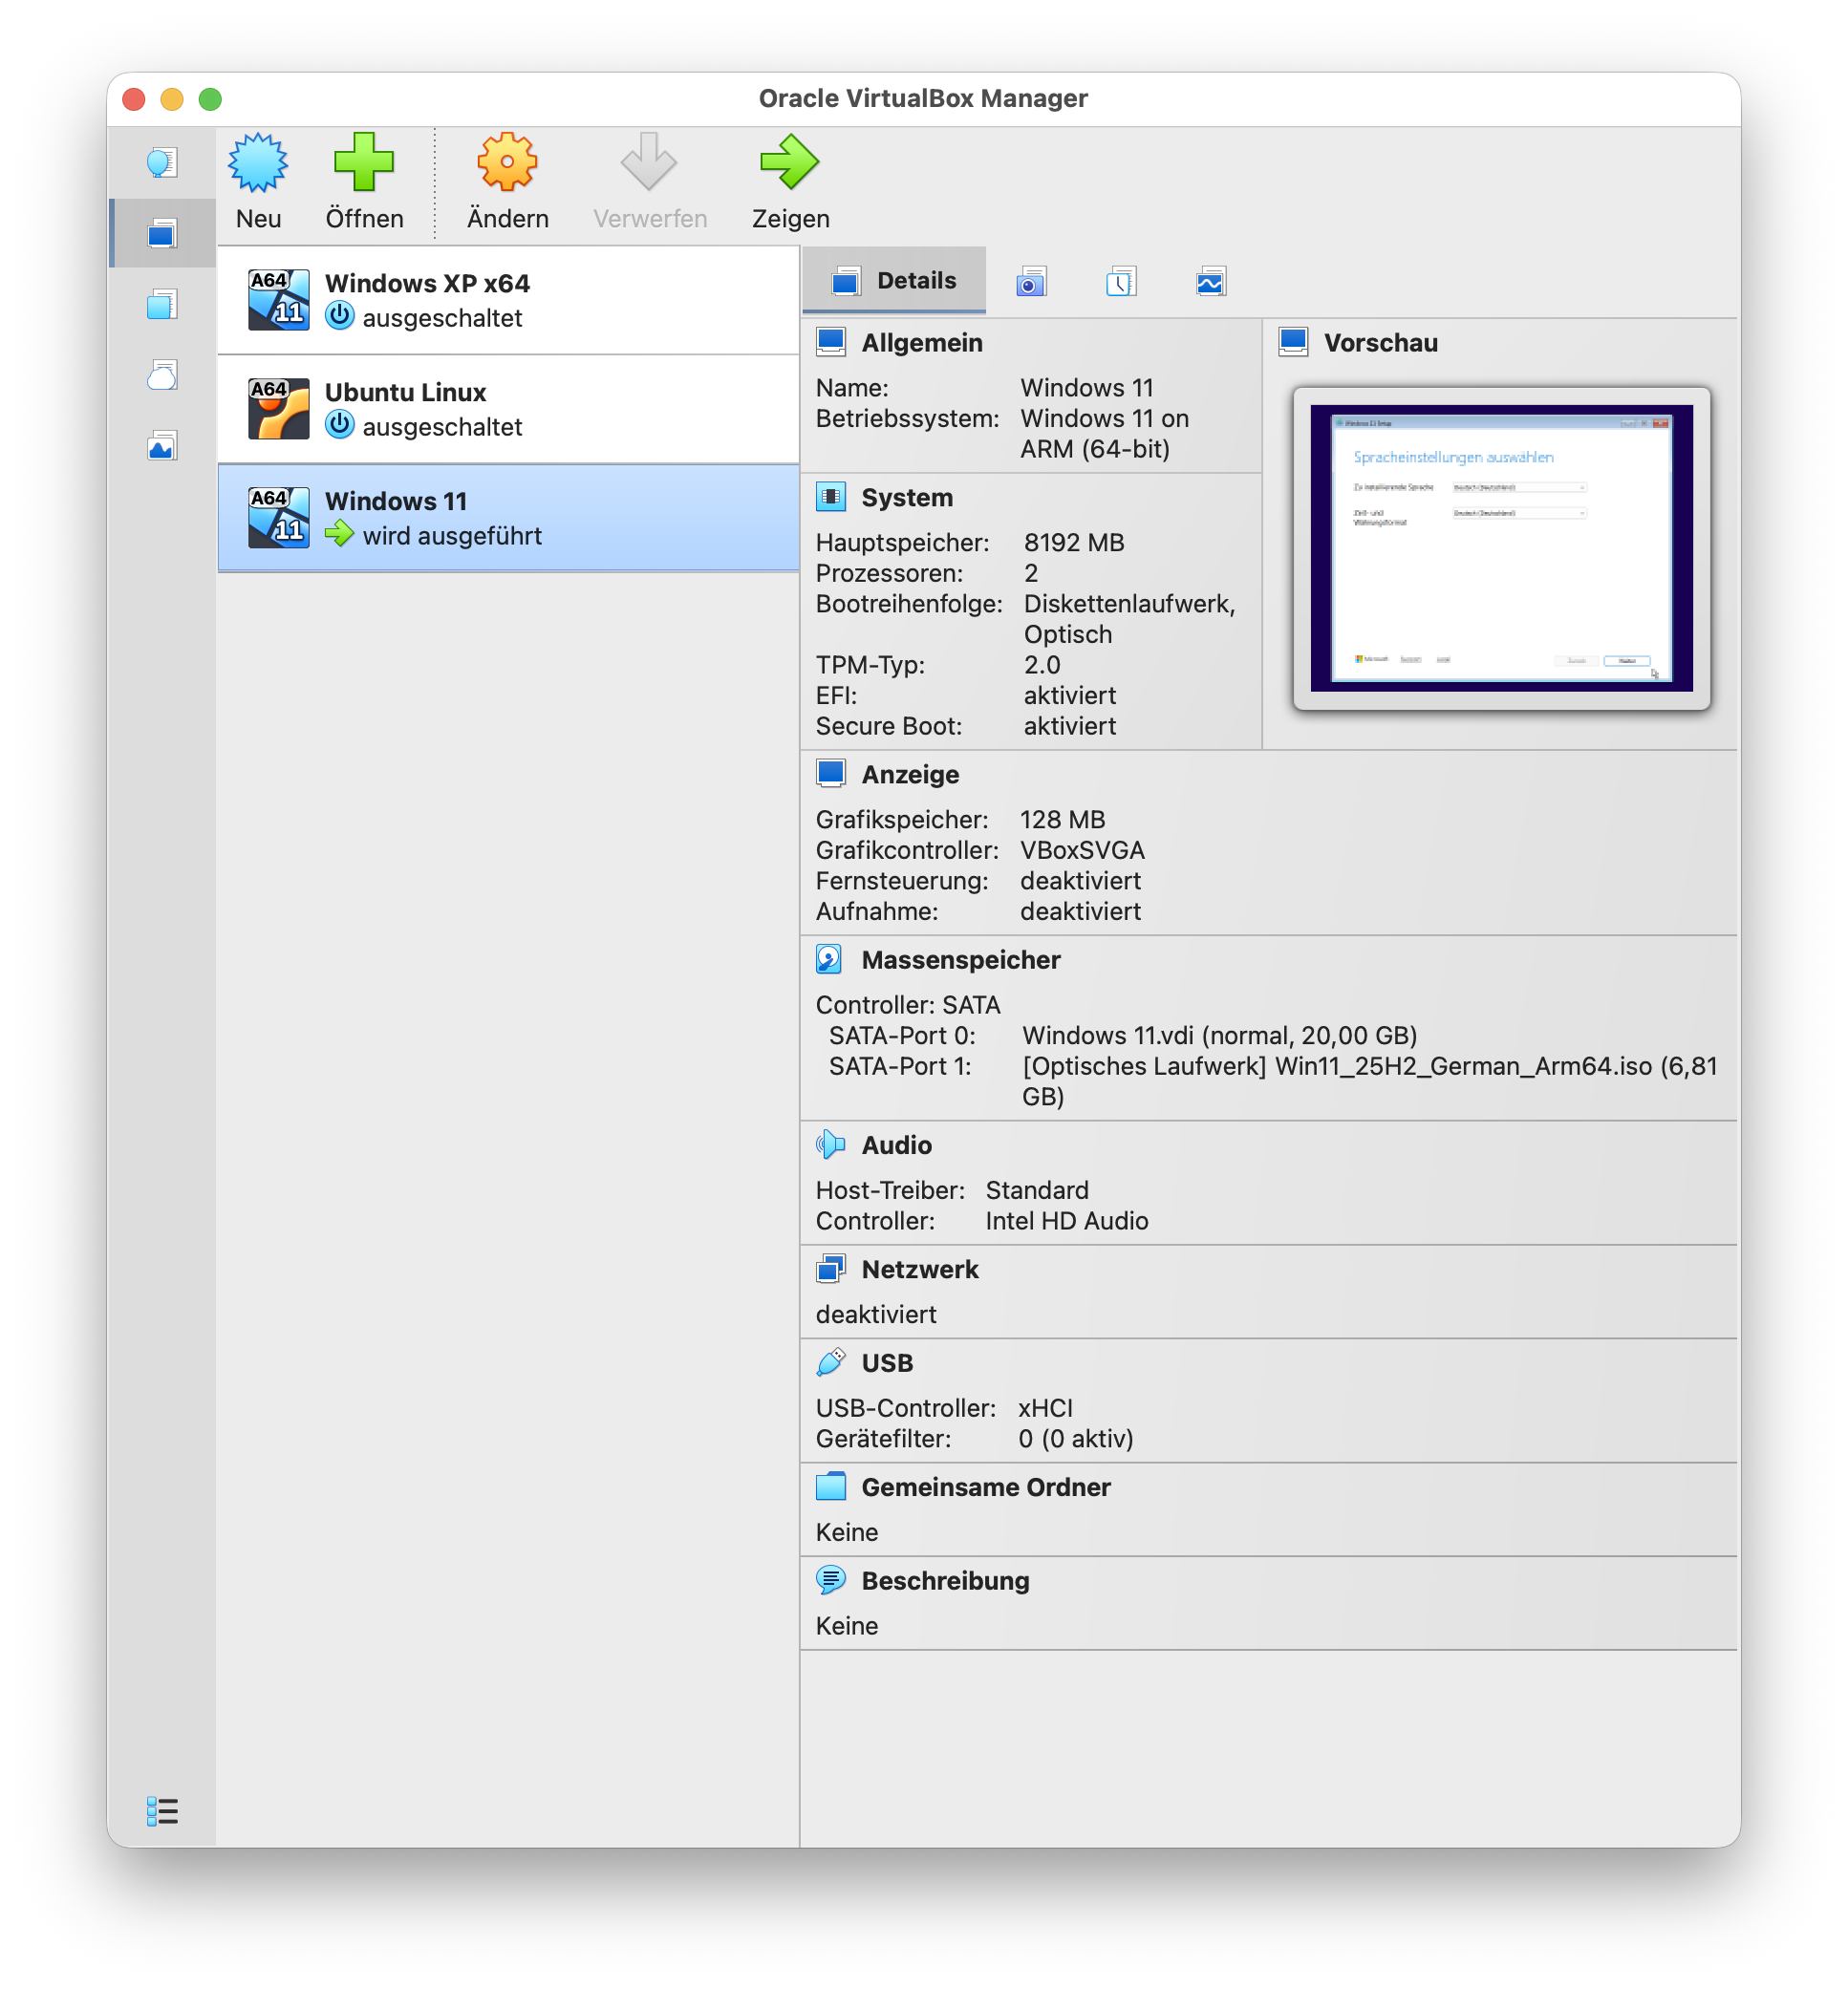Viewport: 1848px width, 1989px height.
Task: Show the running VM with Zeigen
Action: [790, 182]
